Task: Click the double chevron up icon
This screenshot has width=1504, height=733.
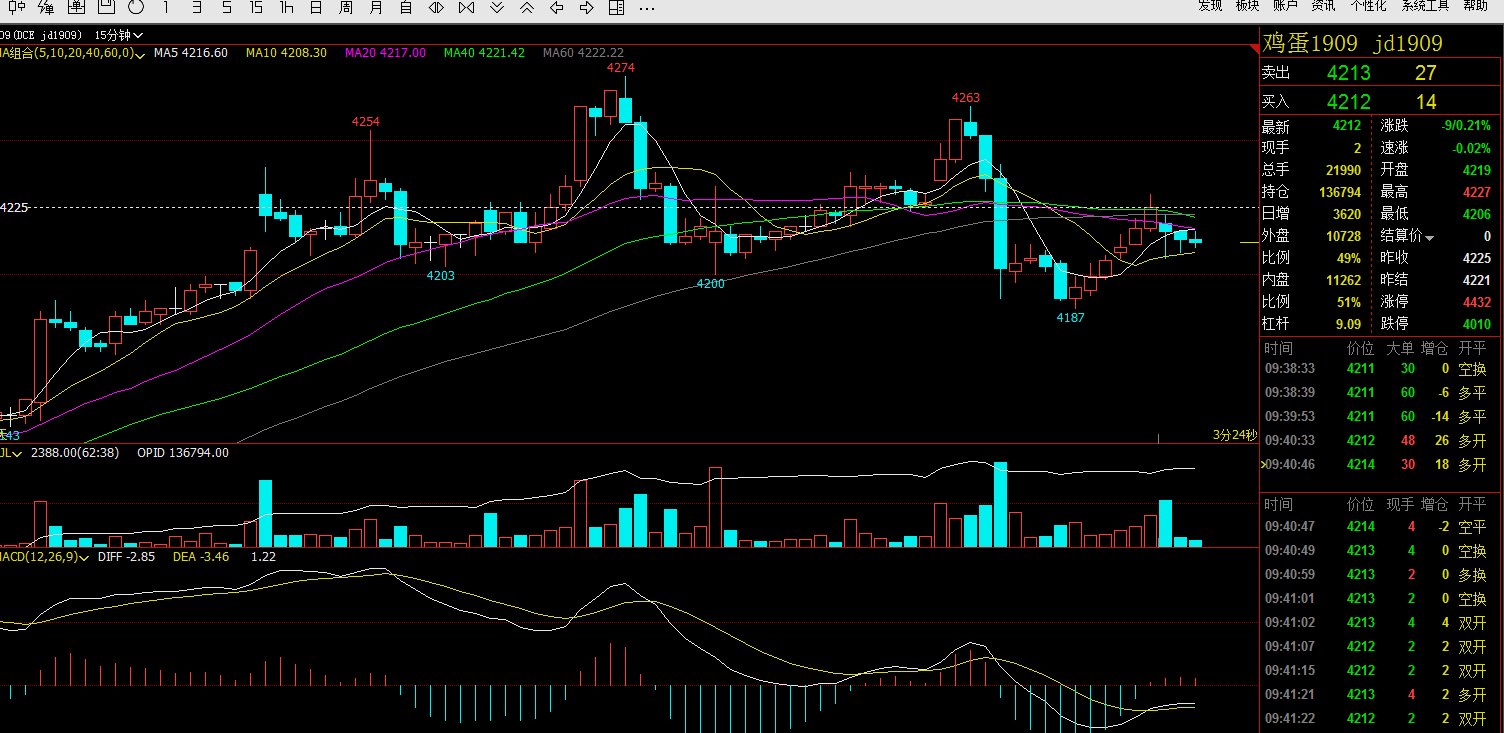Action: tap(526, 7)
